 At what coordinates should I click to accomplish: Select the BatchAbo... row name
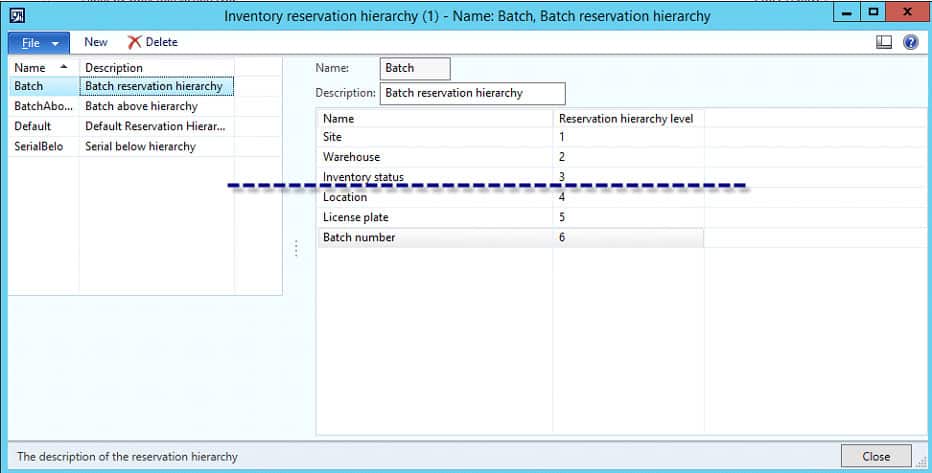(44, 106)
